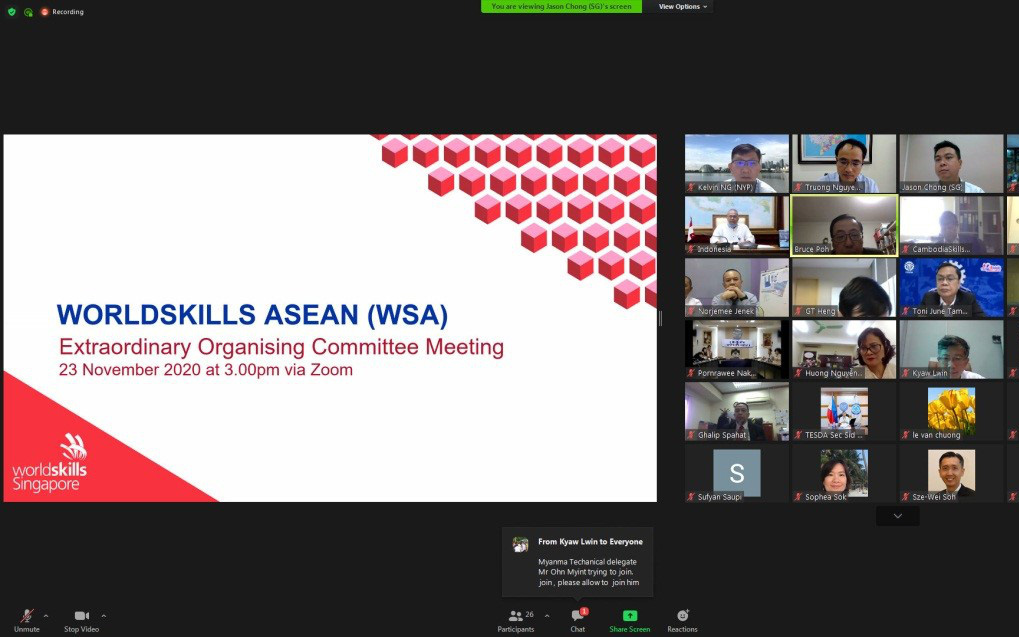The width and height of the screenshot is (1019, 637).
Task: Click muted mic icon on Indonesia tile
Action: pos(691,249)
